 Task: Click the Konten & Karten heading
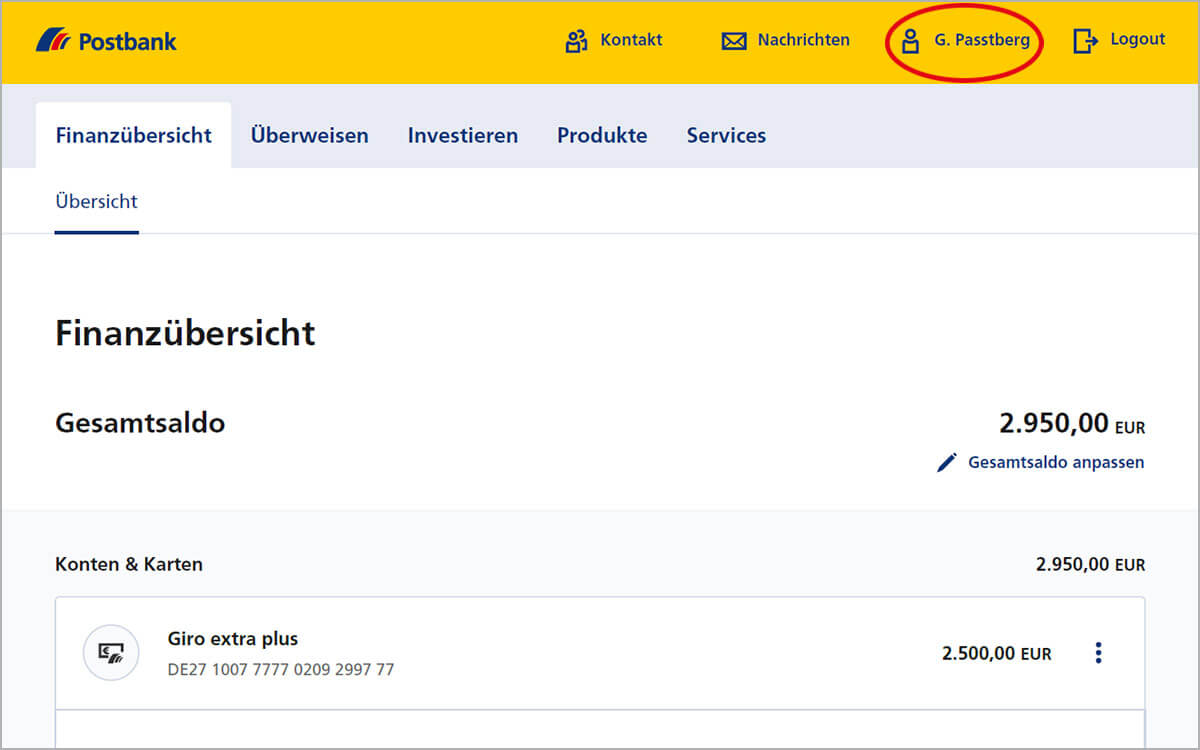pyautogui.click(x=129, y=564)
